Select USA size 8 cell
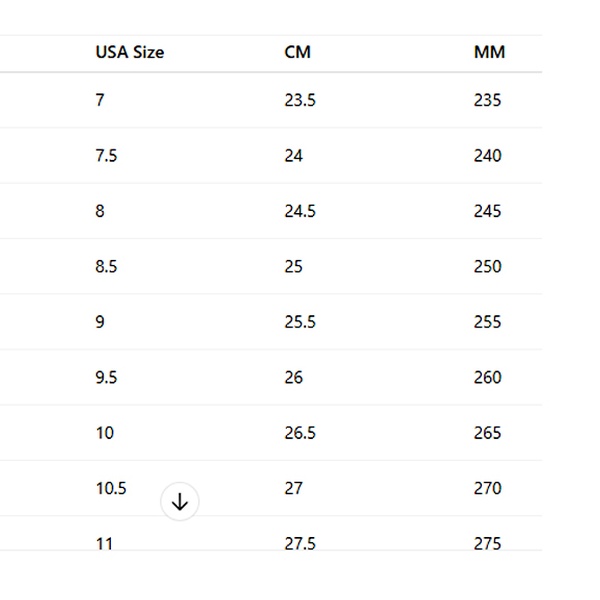Image resolution: width=600 pixels, height=600 pixels. [x=100, y=211]
